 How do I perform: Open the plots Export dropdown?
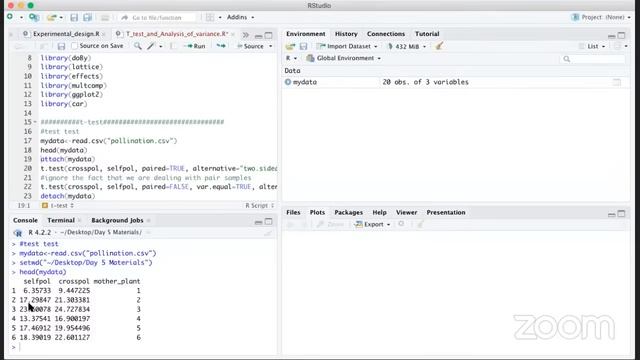click(x=372, y=224)
